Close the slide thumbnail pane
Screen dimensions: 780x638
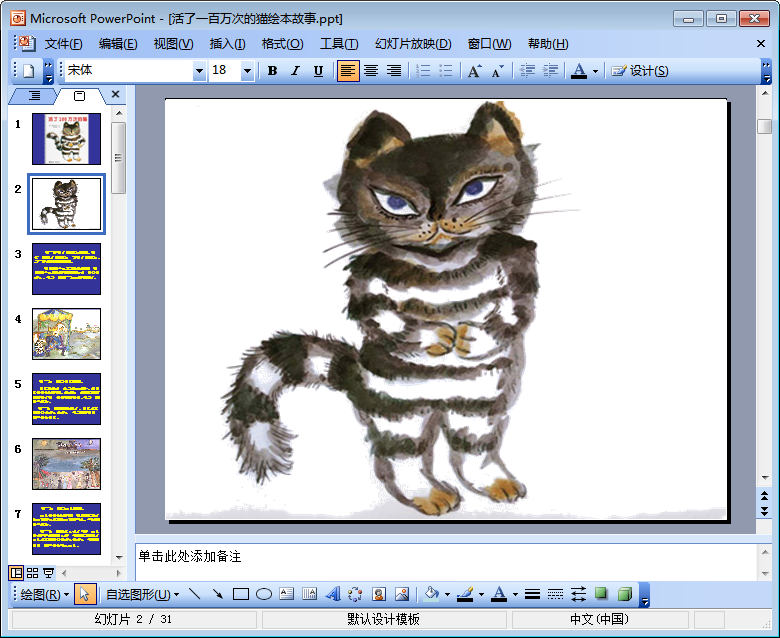click(115, 94)
